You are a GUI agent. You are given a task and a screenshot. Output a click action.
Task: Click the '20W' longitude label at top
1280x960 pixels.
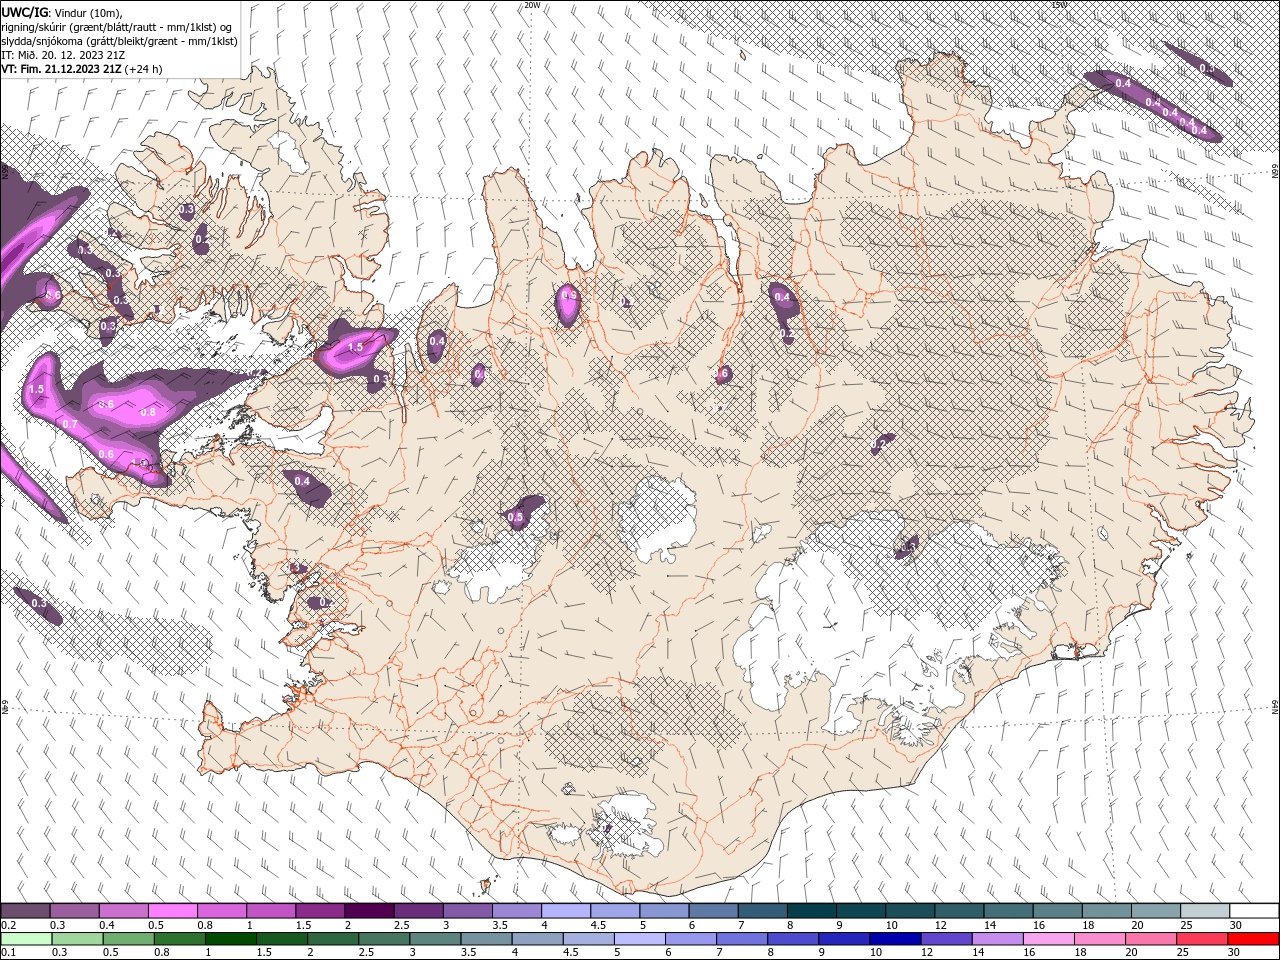532,4
